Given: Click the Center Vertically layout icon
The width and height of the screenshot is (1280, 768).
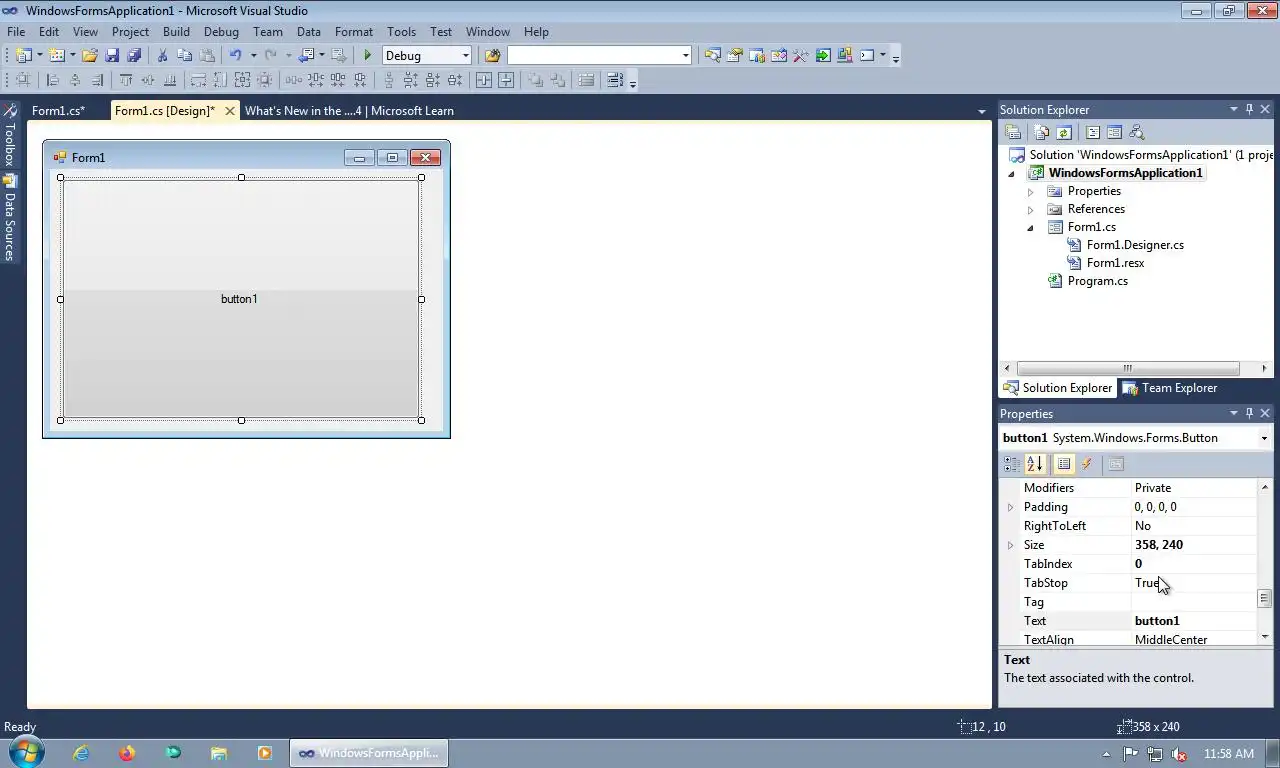Looking at the screenshot, I should (x=507, y=80).
